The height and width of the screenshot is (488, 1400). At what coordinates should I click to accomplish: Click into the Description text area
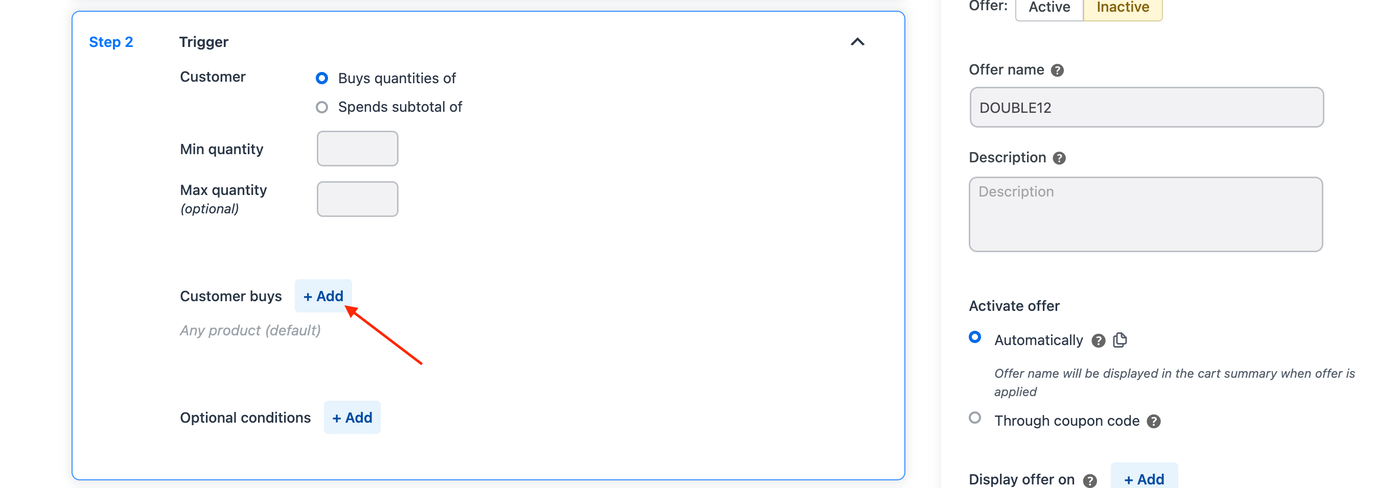pos(1146,215)
